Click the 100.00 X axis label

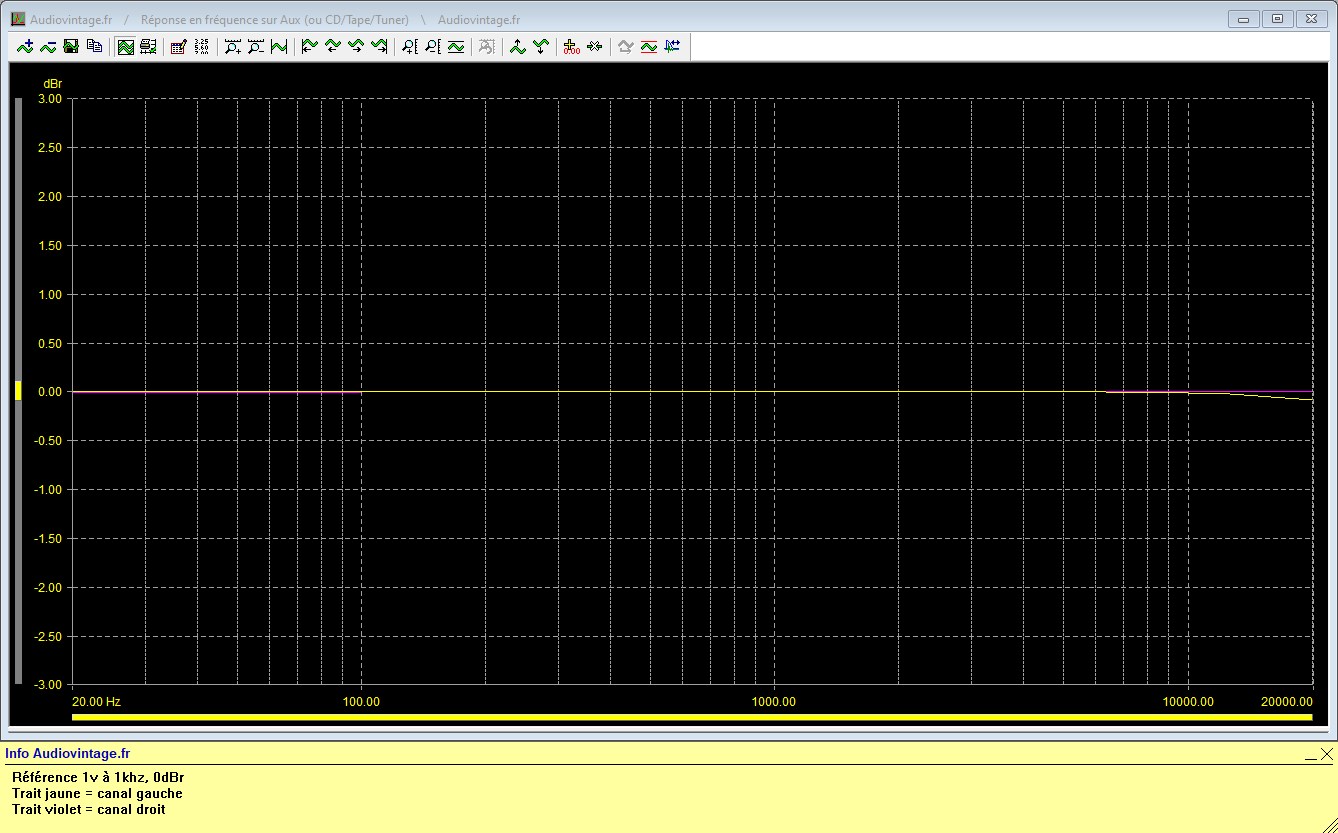tap(361, 701)
